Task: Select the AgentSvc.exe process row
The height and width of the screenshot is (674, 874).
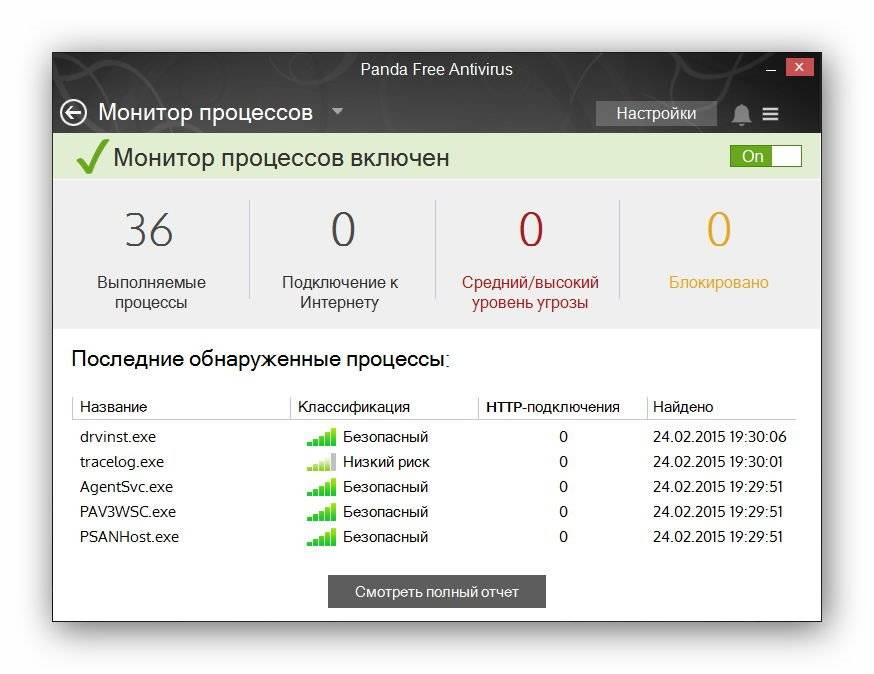Action: [434, 487]
